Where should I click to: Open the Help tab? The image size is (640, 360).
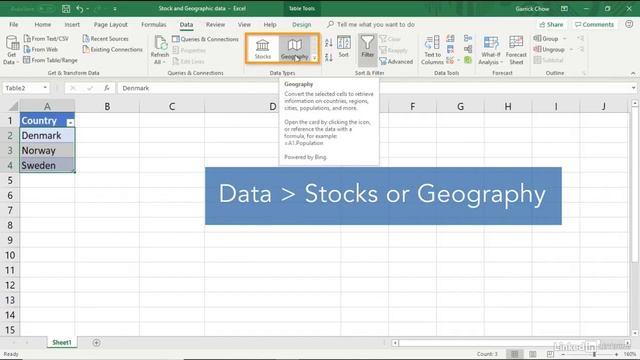(x=270, y=24)
